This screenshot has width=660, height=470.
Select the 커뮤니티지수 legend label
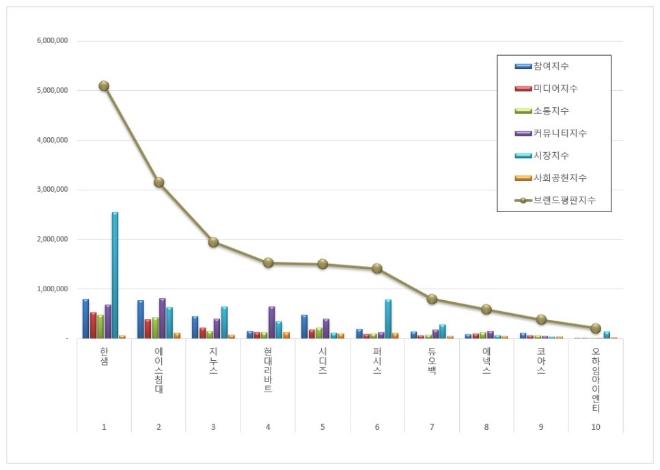click(562, 133)
